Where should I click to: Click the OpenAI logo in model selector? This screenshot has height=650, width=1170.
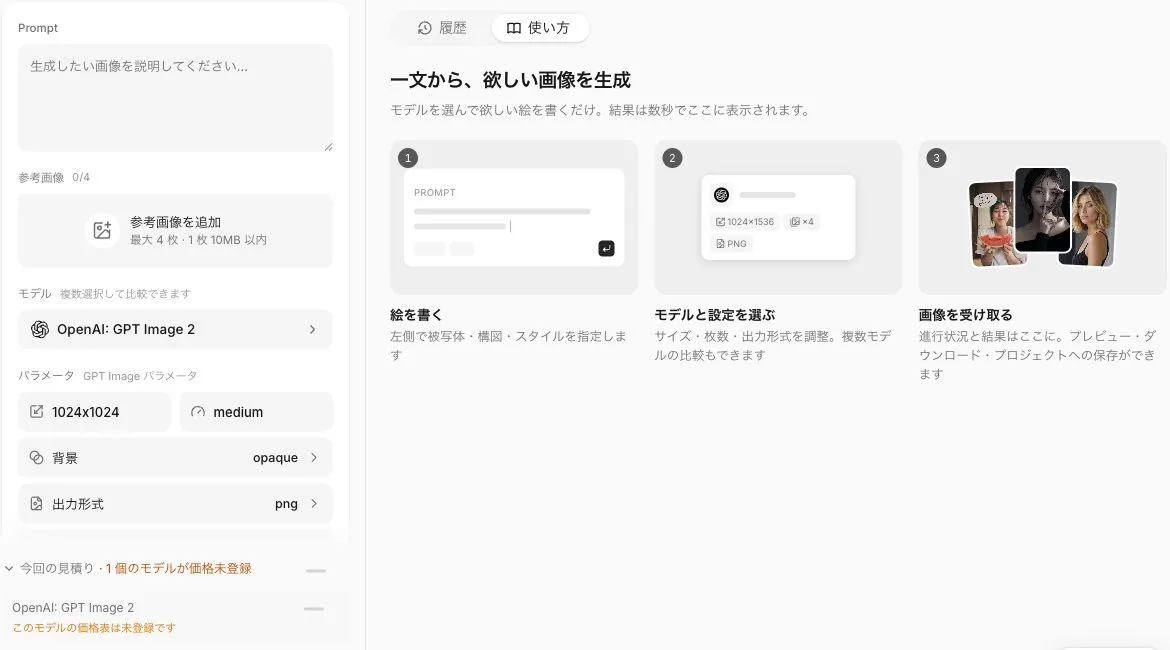coord(40,329)
